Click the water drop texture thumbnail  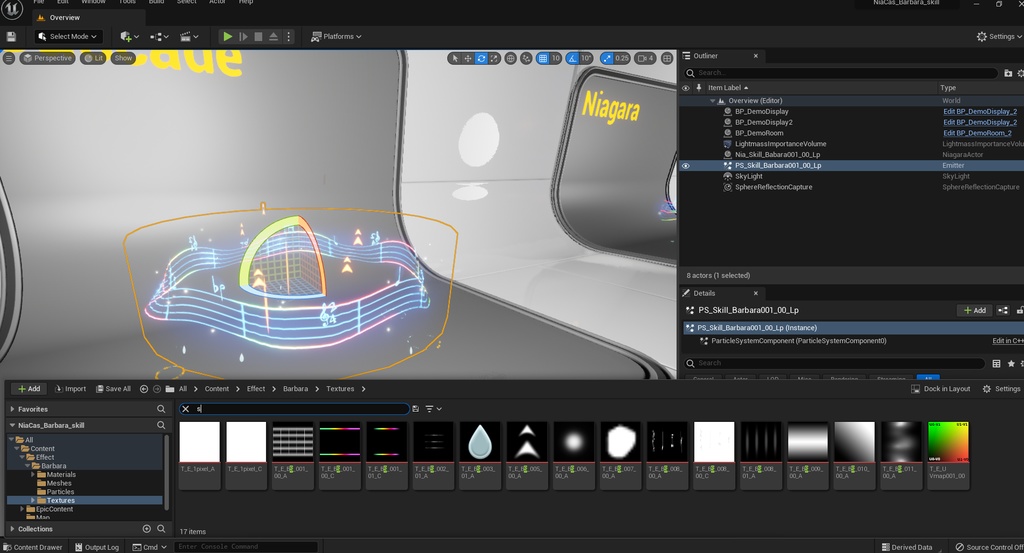[479, 441]
